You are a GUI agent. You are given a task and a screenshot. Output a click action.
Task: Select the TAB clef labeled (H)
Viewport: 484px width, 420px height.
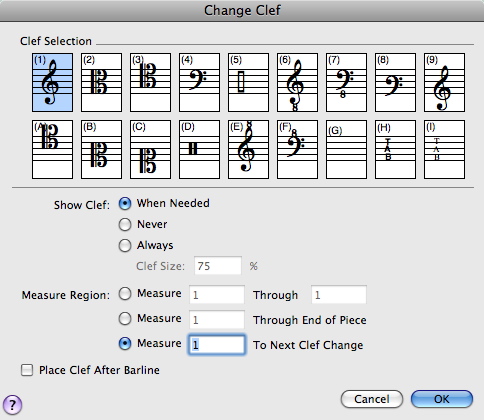[x=395, y=150]
